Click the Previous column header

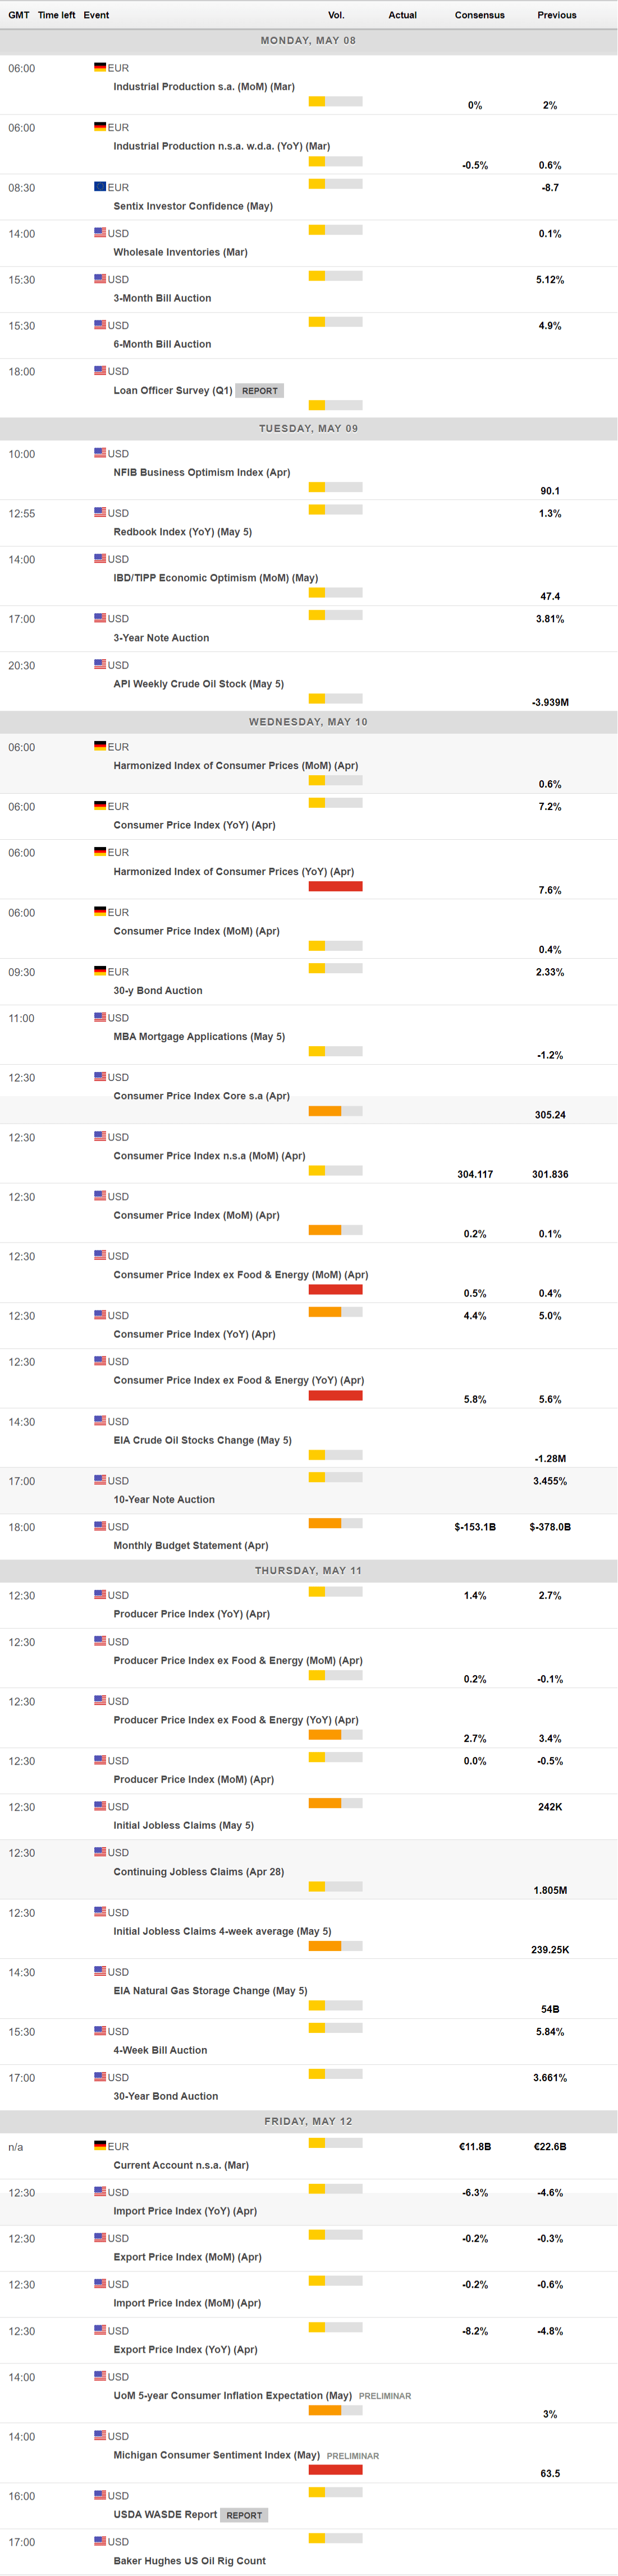(x=556, y=15)
